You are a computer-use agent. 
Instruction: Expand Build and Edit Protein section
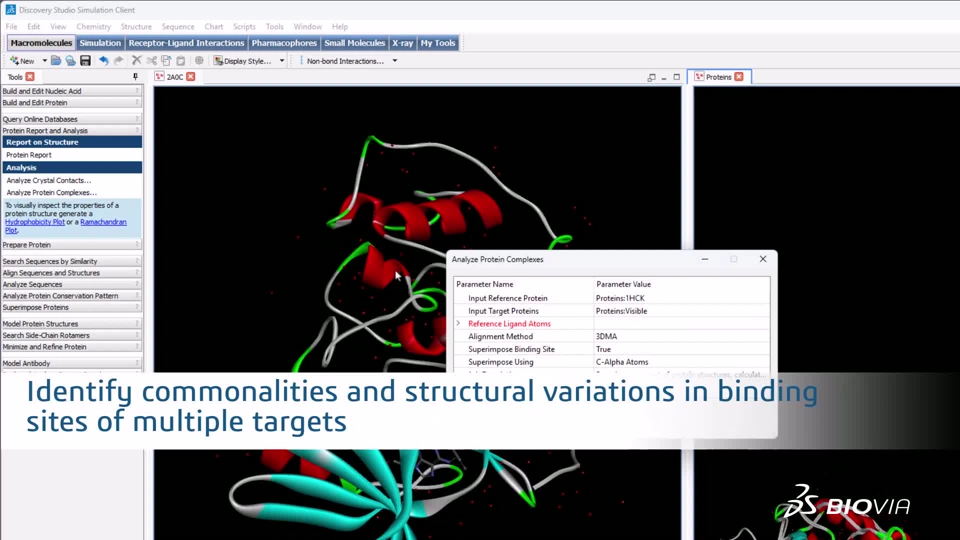click(71, 102)
